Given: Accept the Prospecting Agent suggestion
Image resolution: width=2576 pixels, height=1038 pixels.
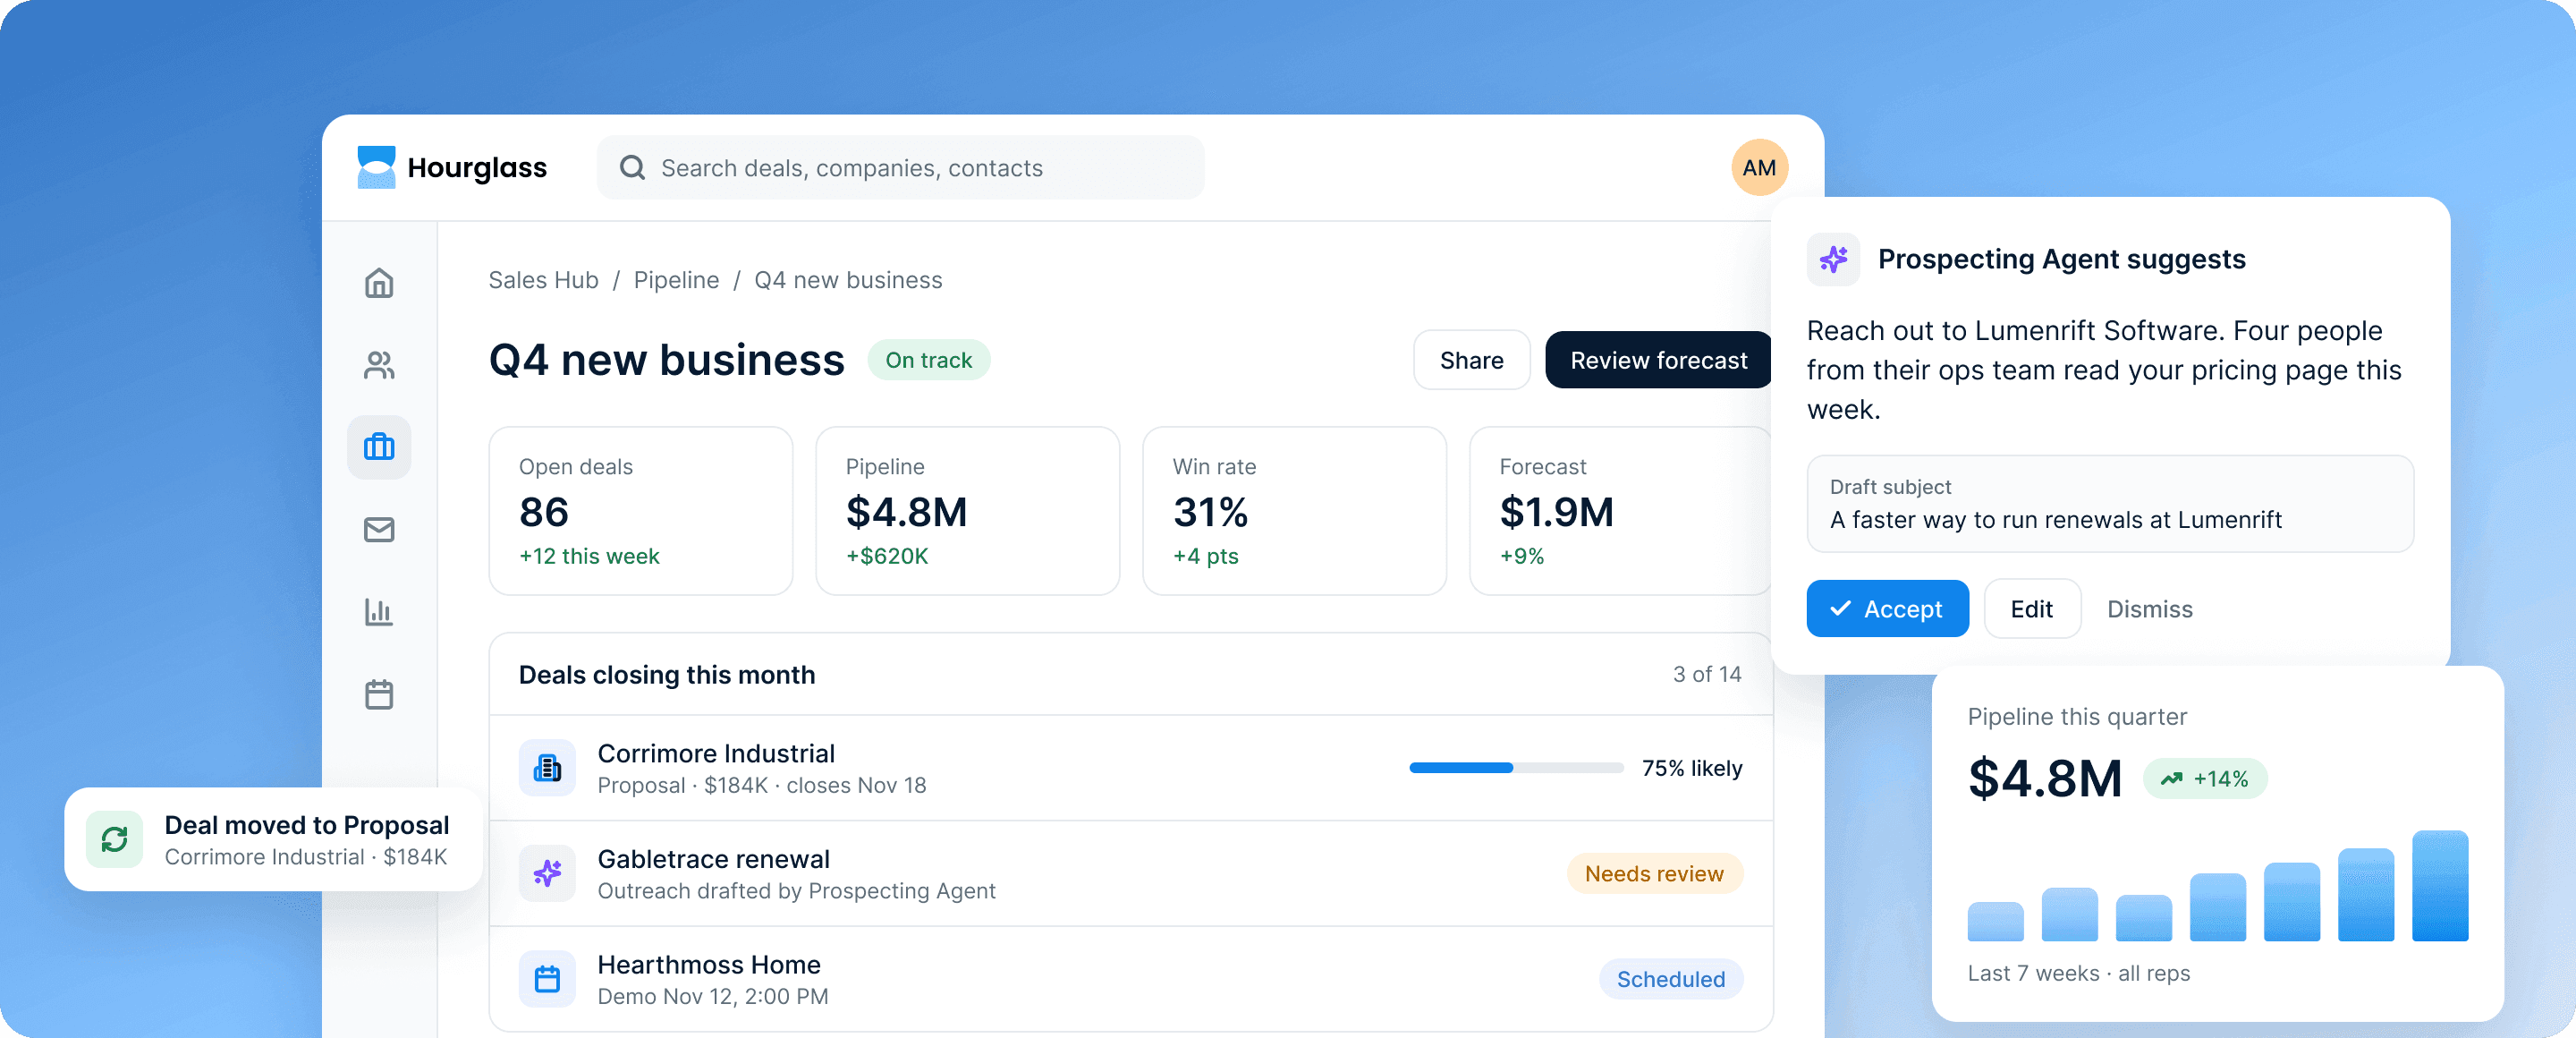Looking at the screenshot, I should click(x=1887, y=609).
